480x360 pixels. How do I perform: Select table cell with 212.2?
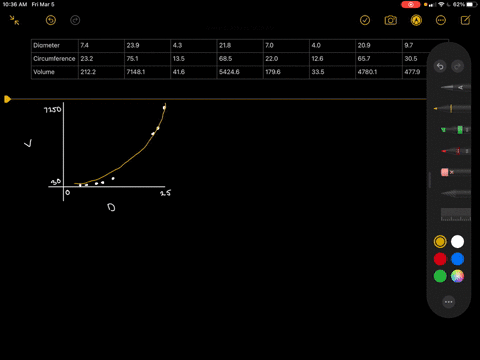coord(101,72)
